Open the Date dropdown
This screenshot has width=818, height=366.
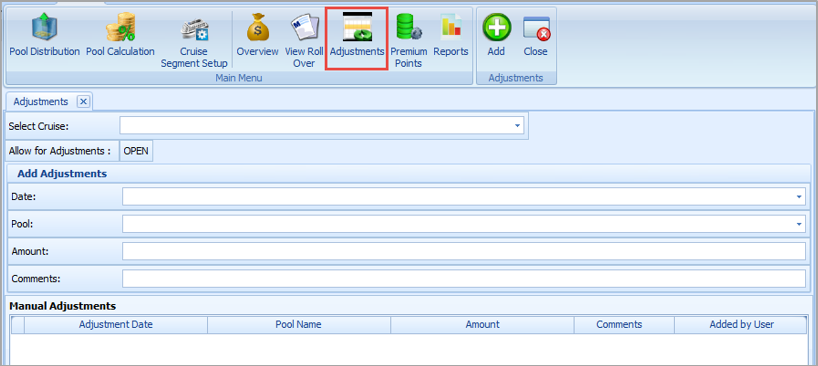pos(799,197)
